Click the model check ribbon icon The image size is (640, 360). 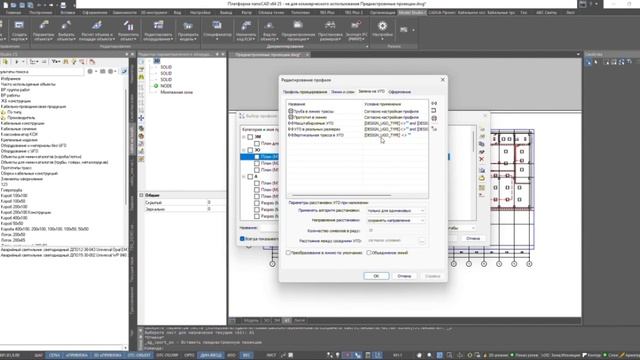188,26
